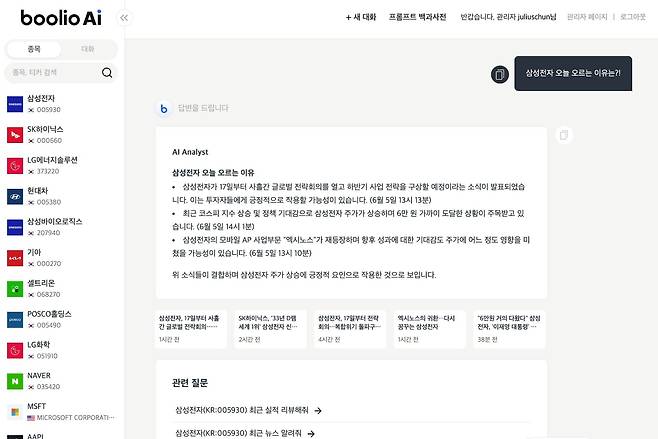Copy the AI answer using copy icon
This screenshot has height=439, width=658.
tap(564, 135)
